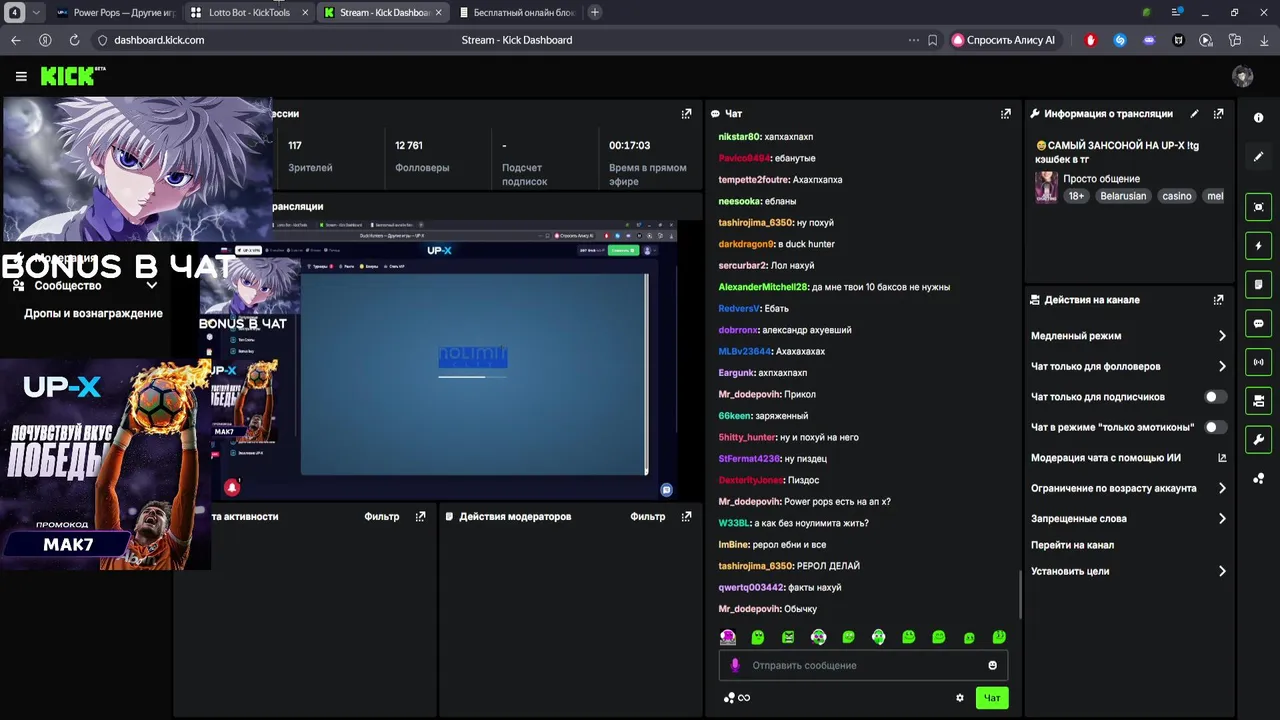Bookmark this page

point(932,40)
